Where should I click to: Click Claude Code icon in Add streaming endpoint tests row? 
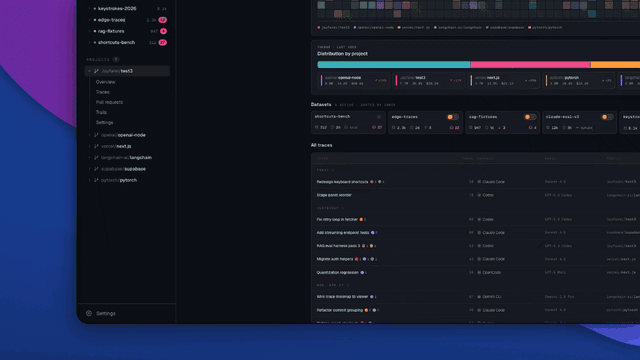click(479, 233)
